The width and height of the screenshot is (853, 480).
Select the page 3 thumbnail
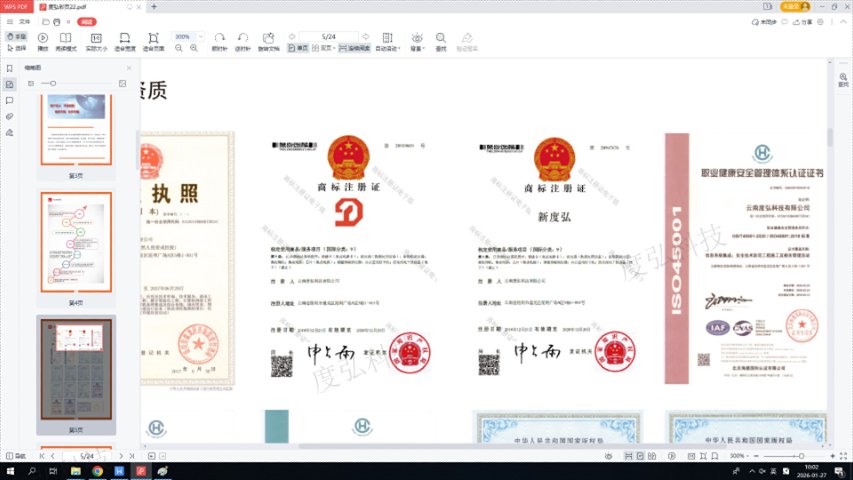click(76, 130)
